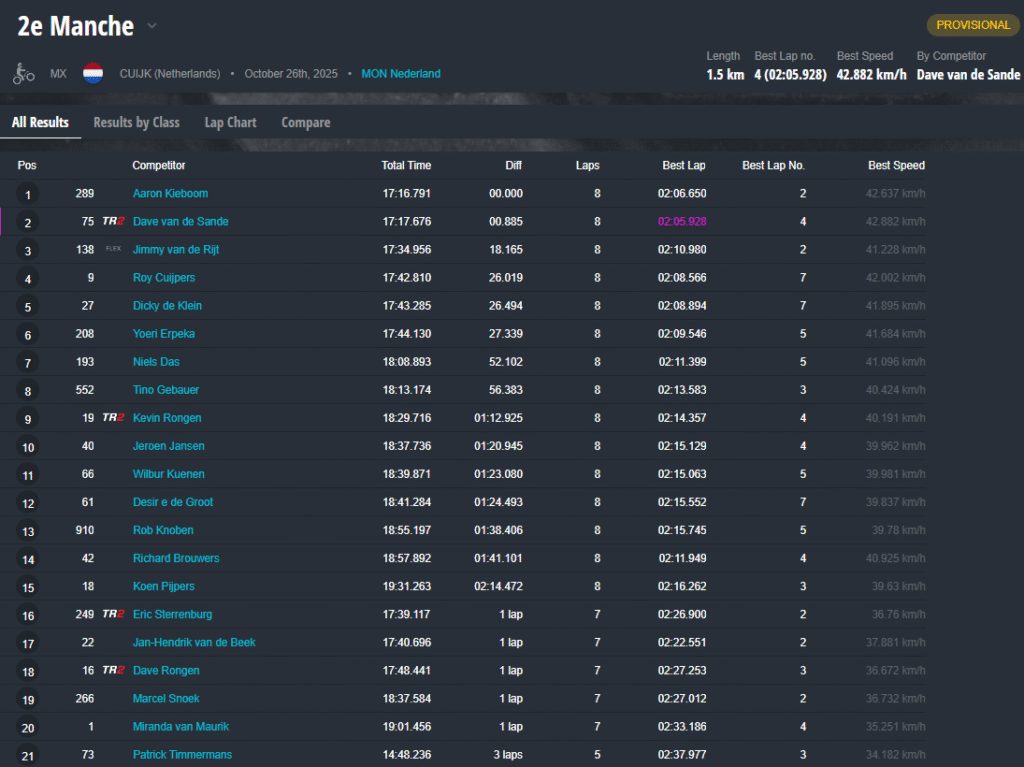Click TR2 badge next to Dave Rongen

113,670
